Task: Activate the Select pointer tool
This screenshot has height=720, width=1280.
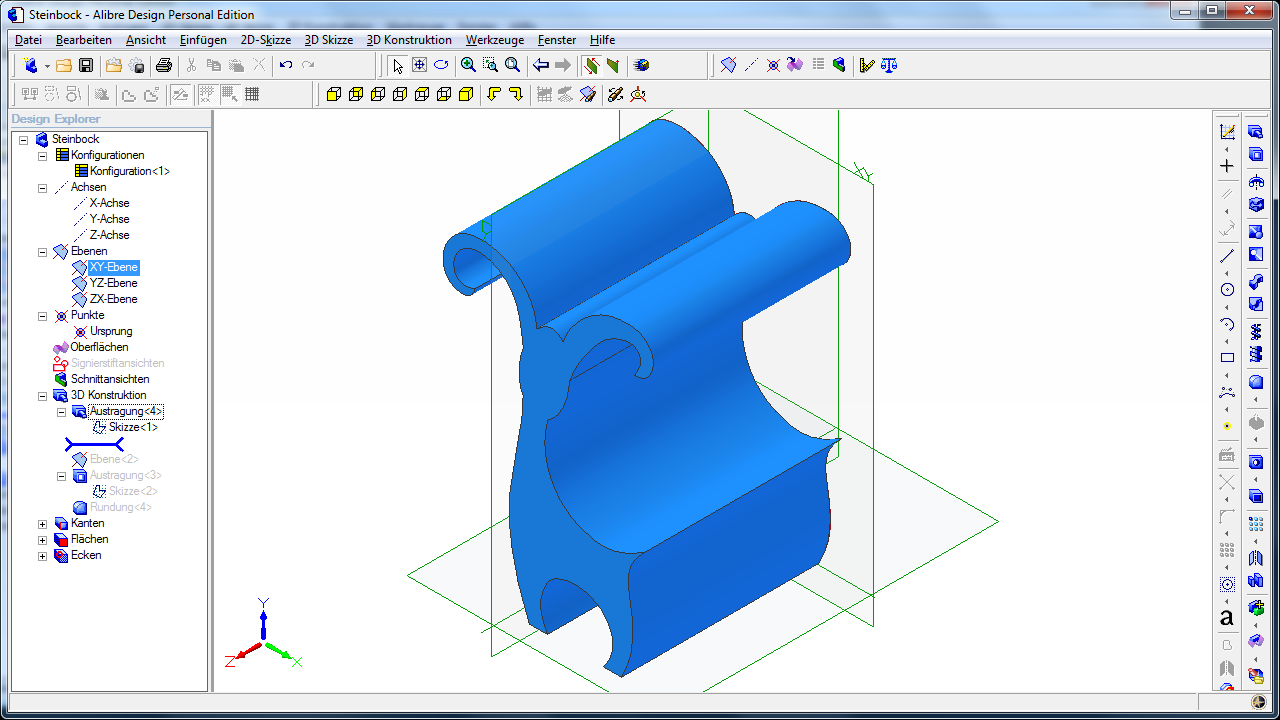Action: pyautogui.click(x=397, y=65)
